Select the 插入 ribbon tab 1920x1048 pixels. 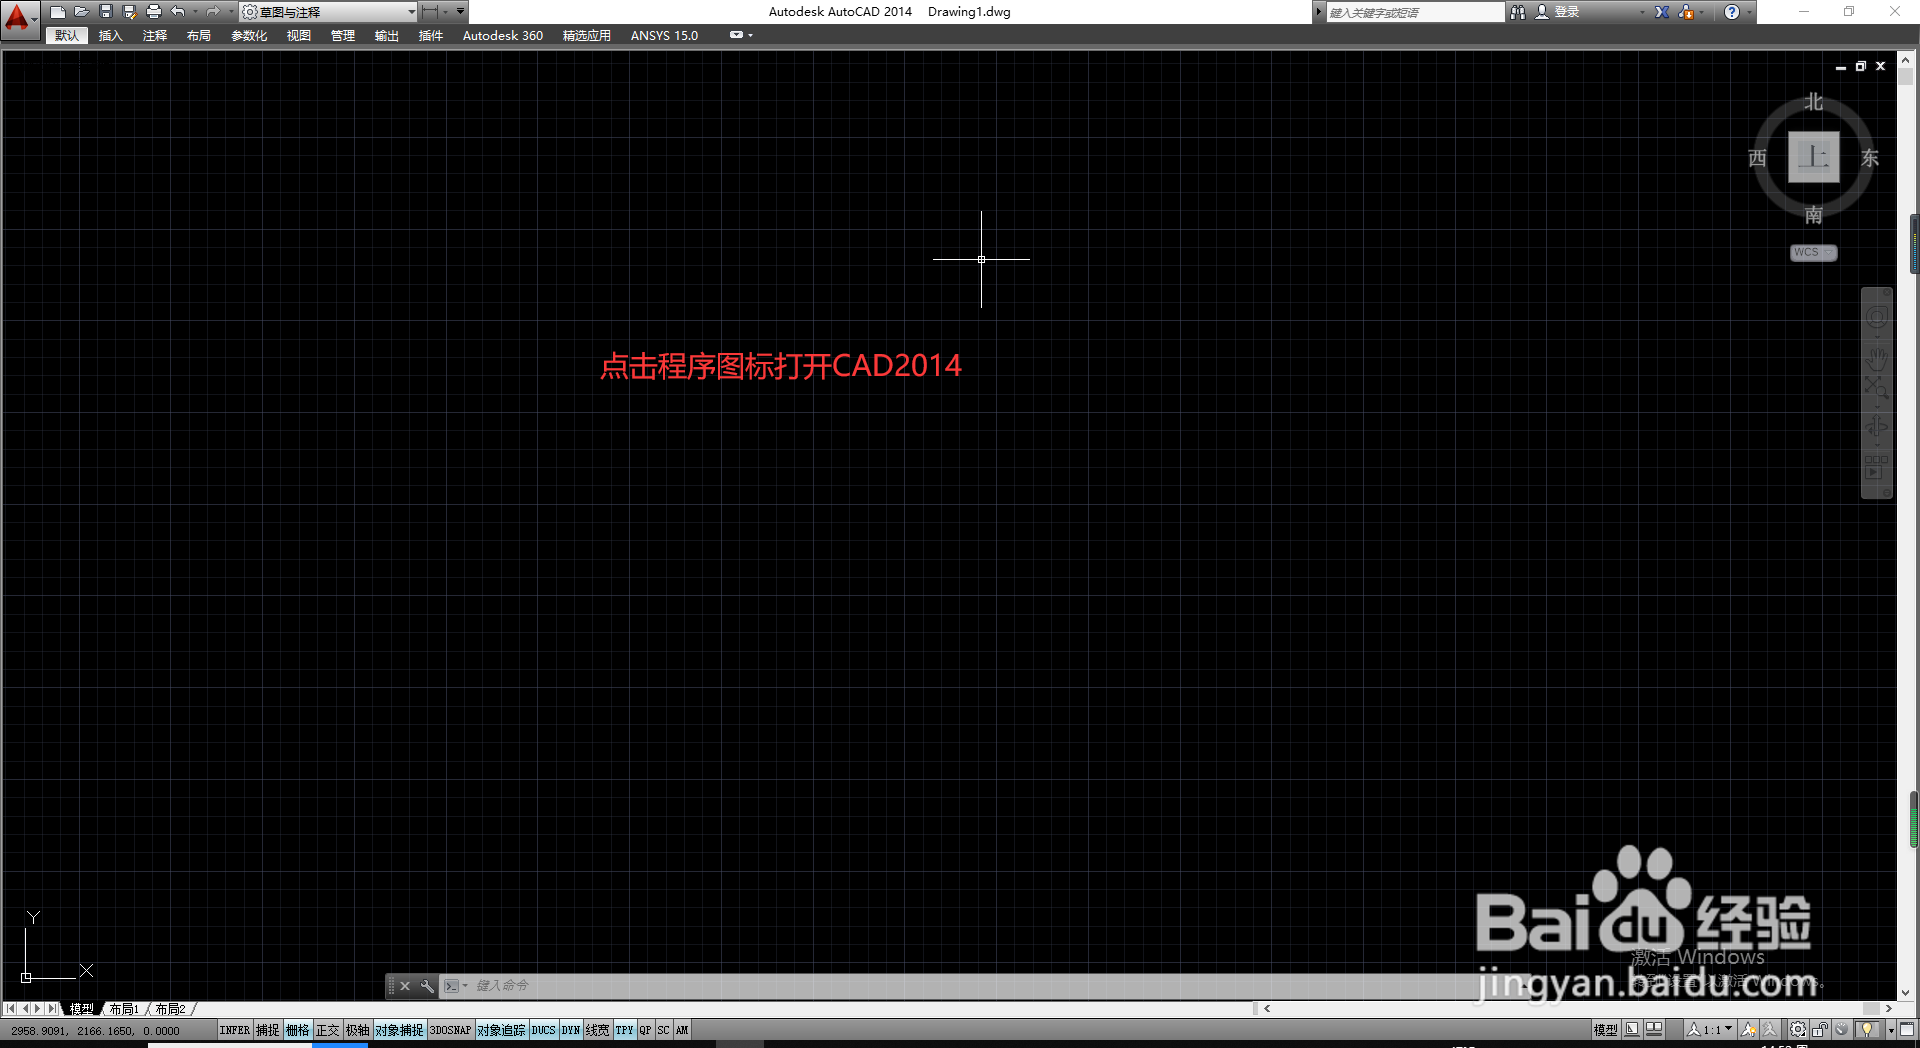(x=111, y=36)
